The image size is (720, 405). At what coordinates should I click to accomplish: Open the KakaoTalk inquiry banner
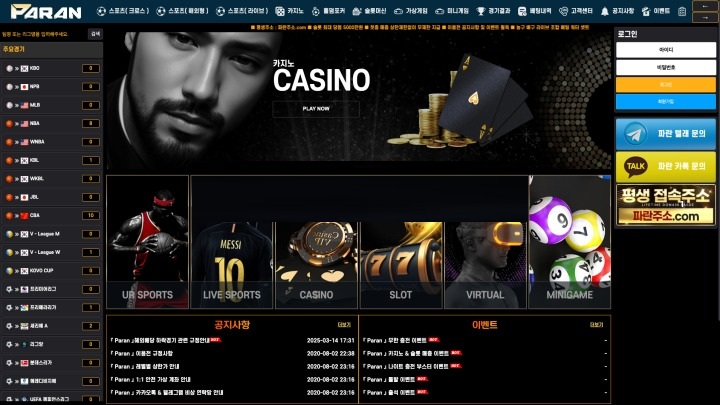point(665,166)
